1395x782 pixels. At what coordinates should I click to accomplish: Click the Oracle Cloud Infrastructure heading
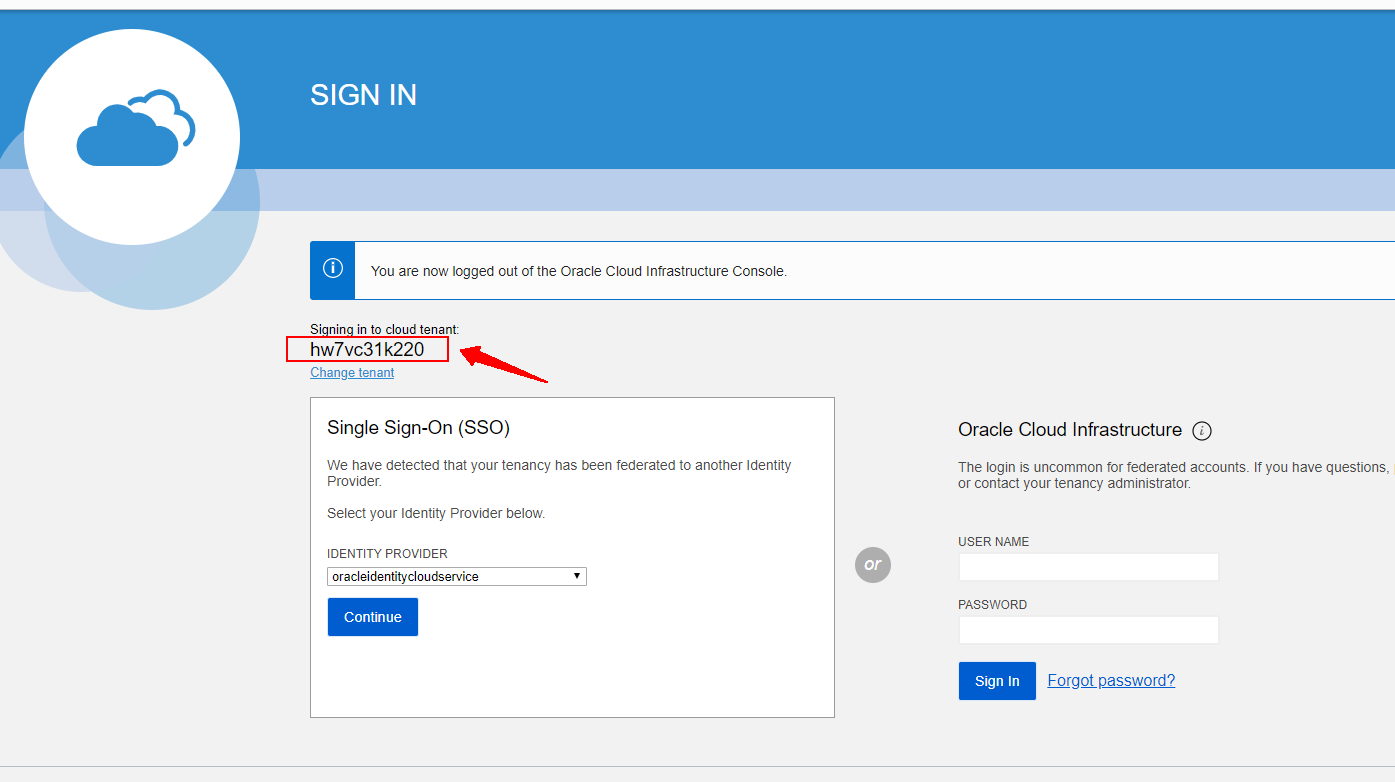pyautogui.click(x=1070, y=430)
